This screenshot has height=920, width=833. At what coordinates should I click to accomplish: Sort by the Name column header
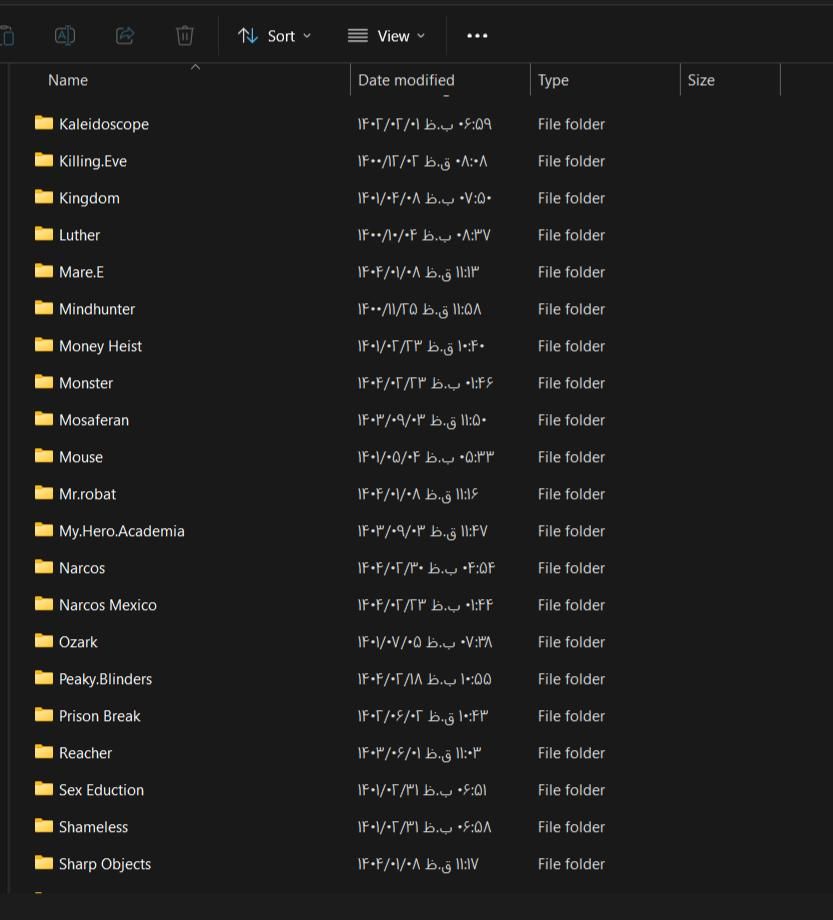68,80
